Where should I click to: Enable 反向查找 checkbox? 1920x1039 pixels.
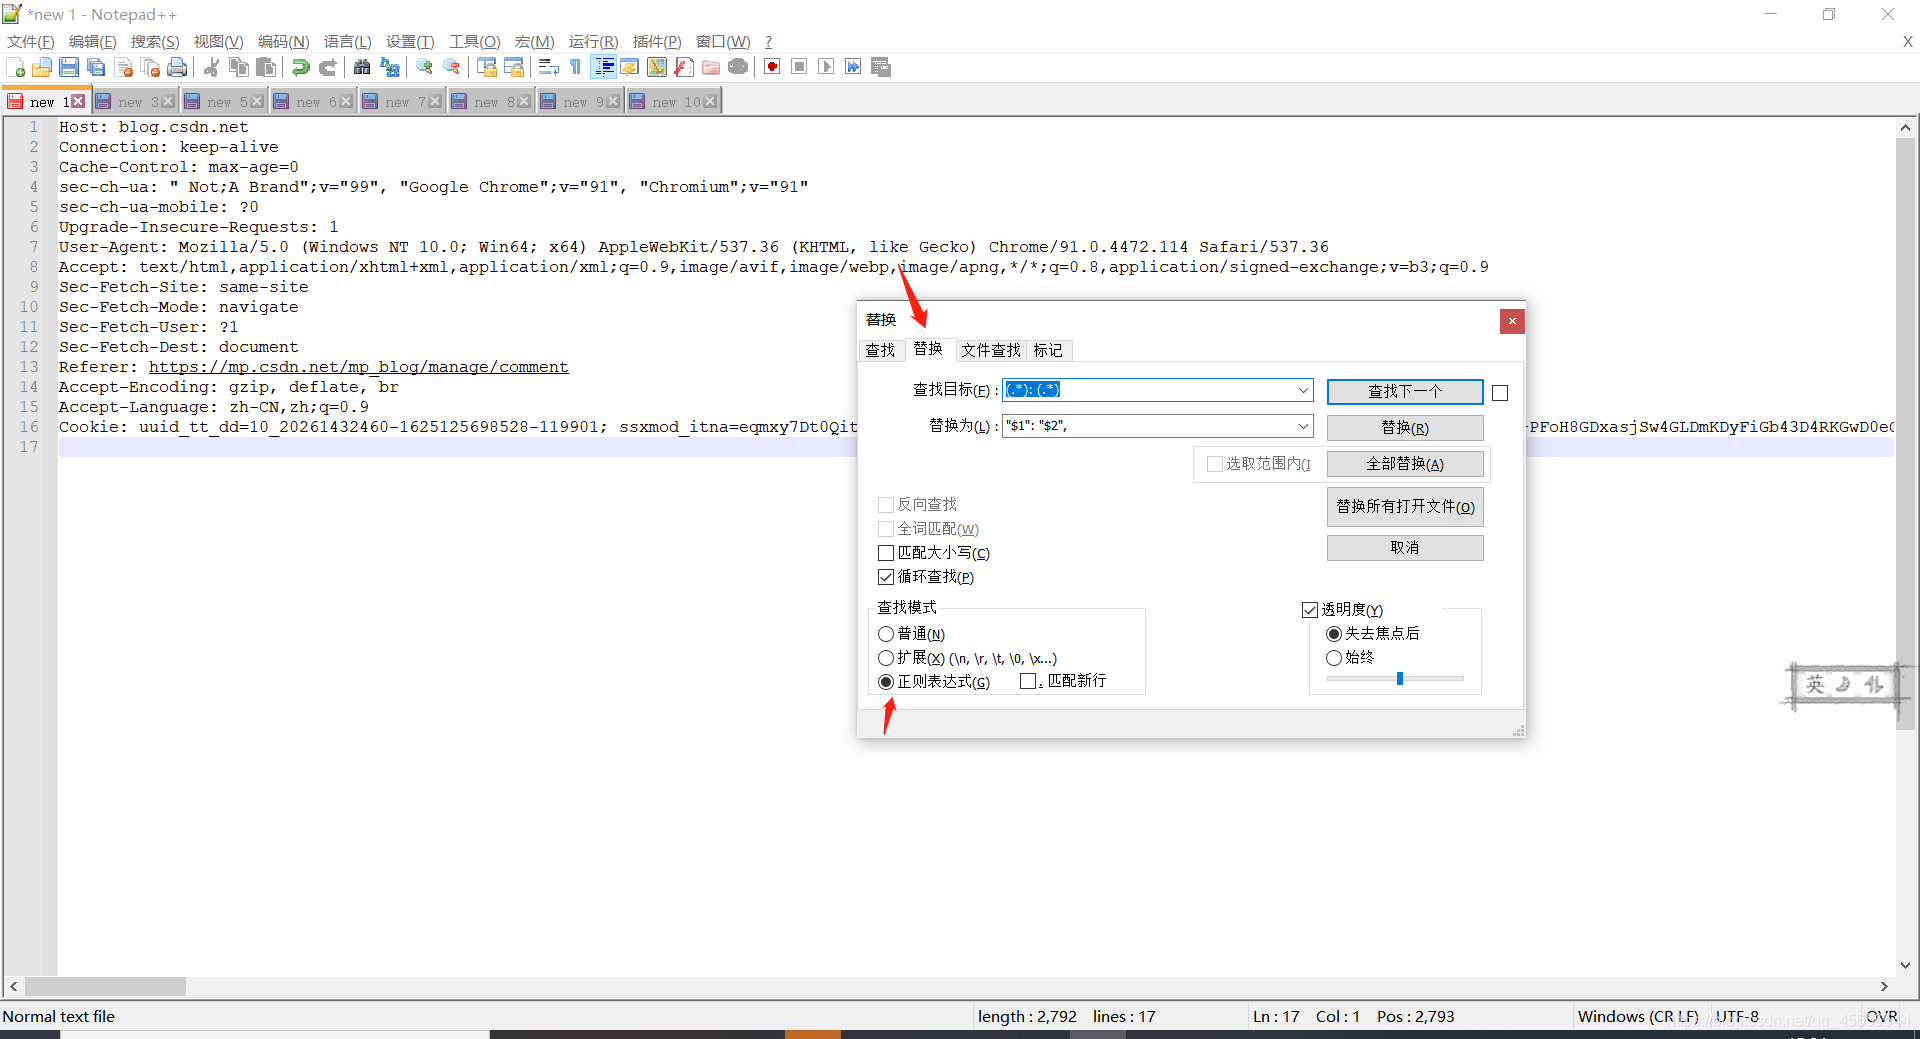coord(886,505)
